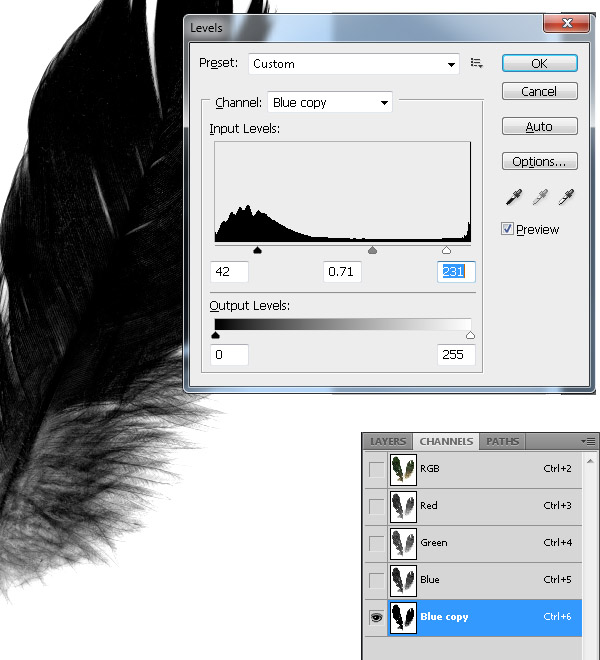This screenshot has height=660, width=600.
Task: Click the midtone gray input slider
Action: point(373,251)
